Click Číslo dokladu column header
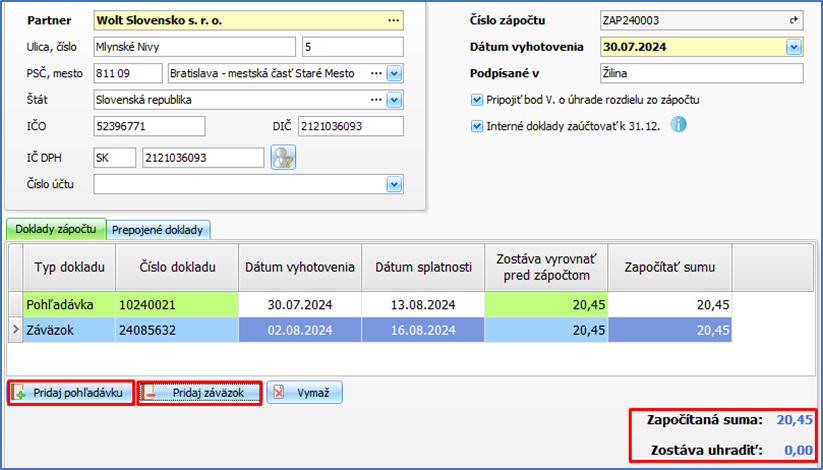The image size is (823, 470). coord(177,267)
